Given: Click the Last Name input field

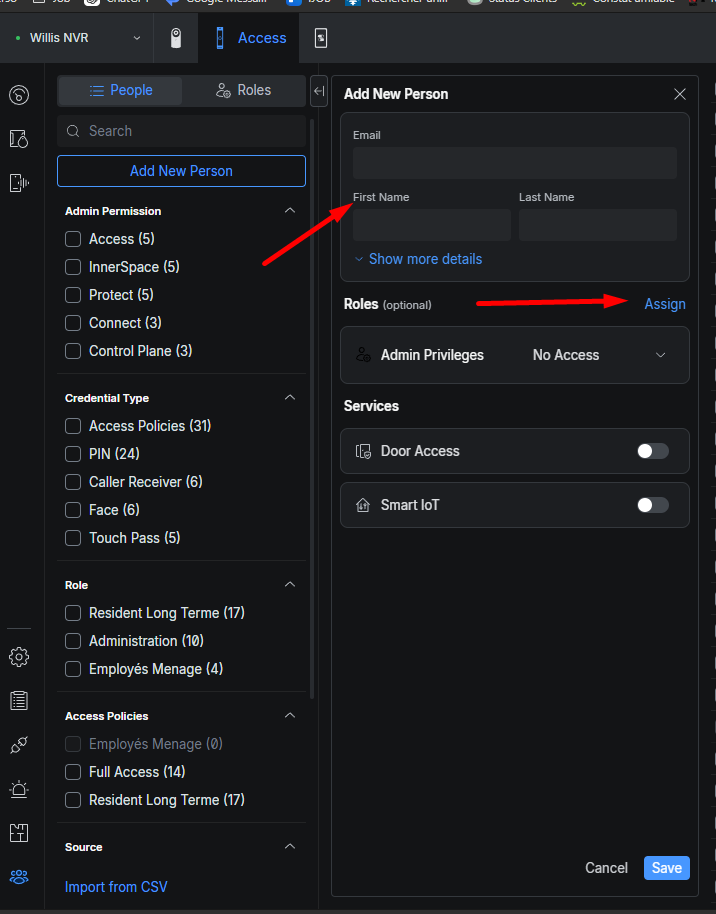Looking at the screenshot, I should click(598, 225).
